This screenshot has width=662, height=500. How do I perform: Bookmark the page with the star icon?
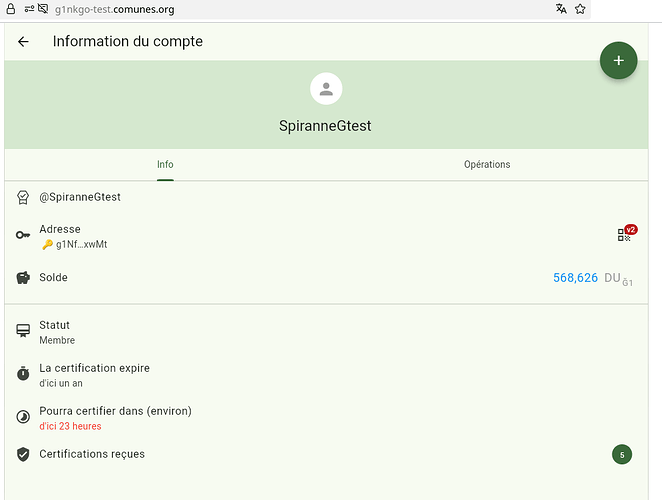click(x=580, y=8)
